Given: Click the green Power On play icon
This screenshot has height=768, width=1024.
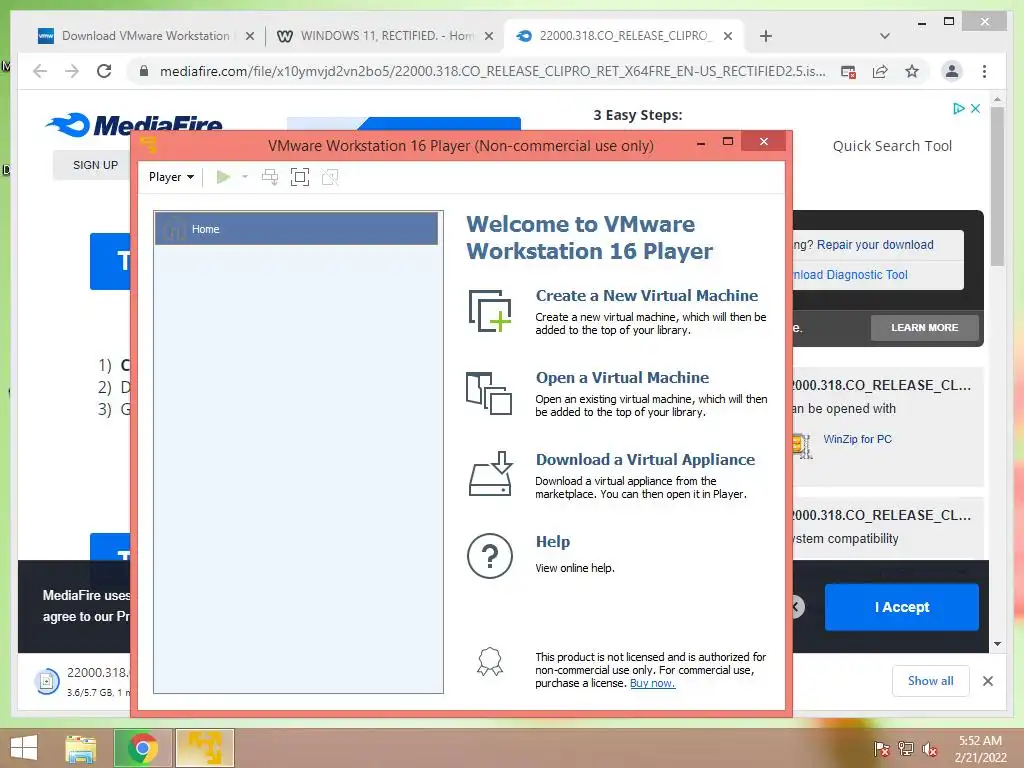Looking at the screenshot, I should (223, 177).
